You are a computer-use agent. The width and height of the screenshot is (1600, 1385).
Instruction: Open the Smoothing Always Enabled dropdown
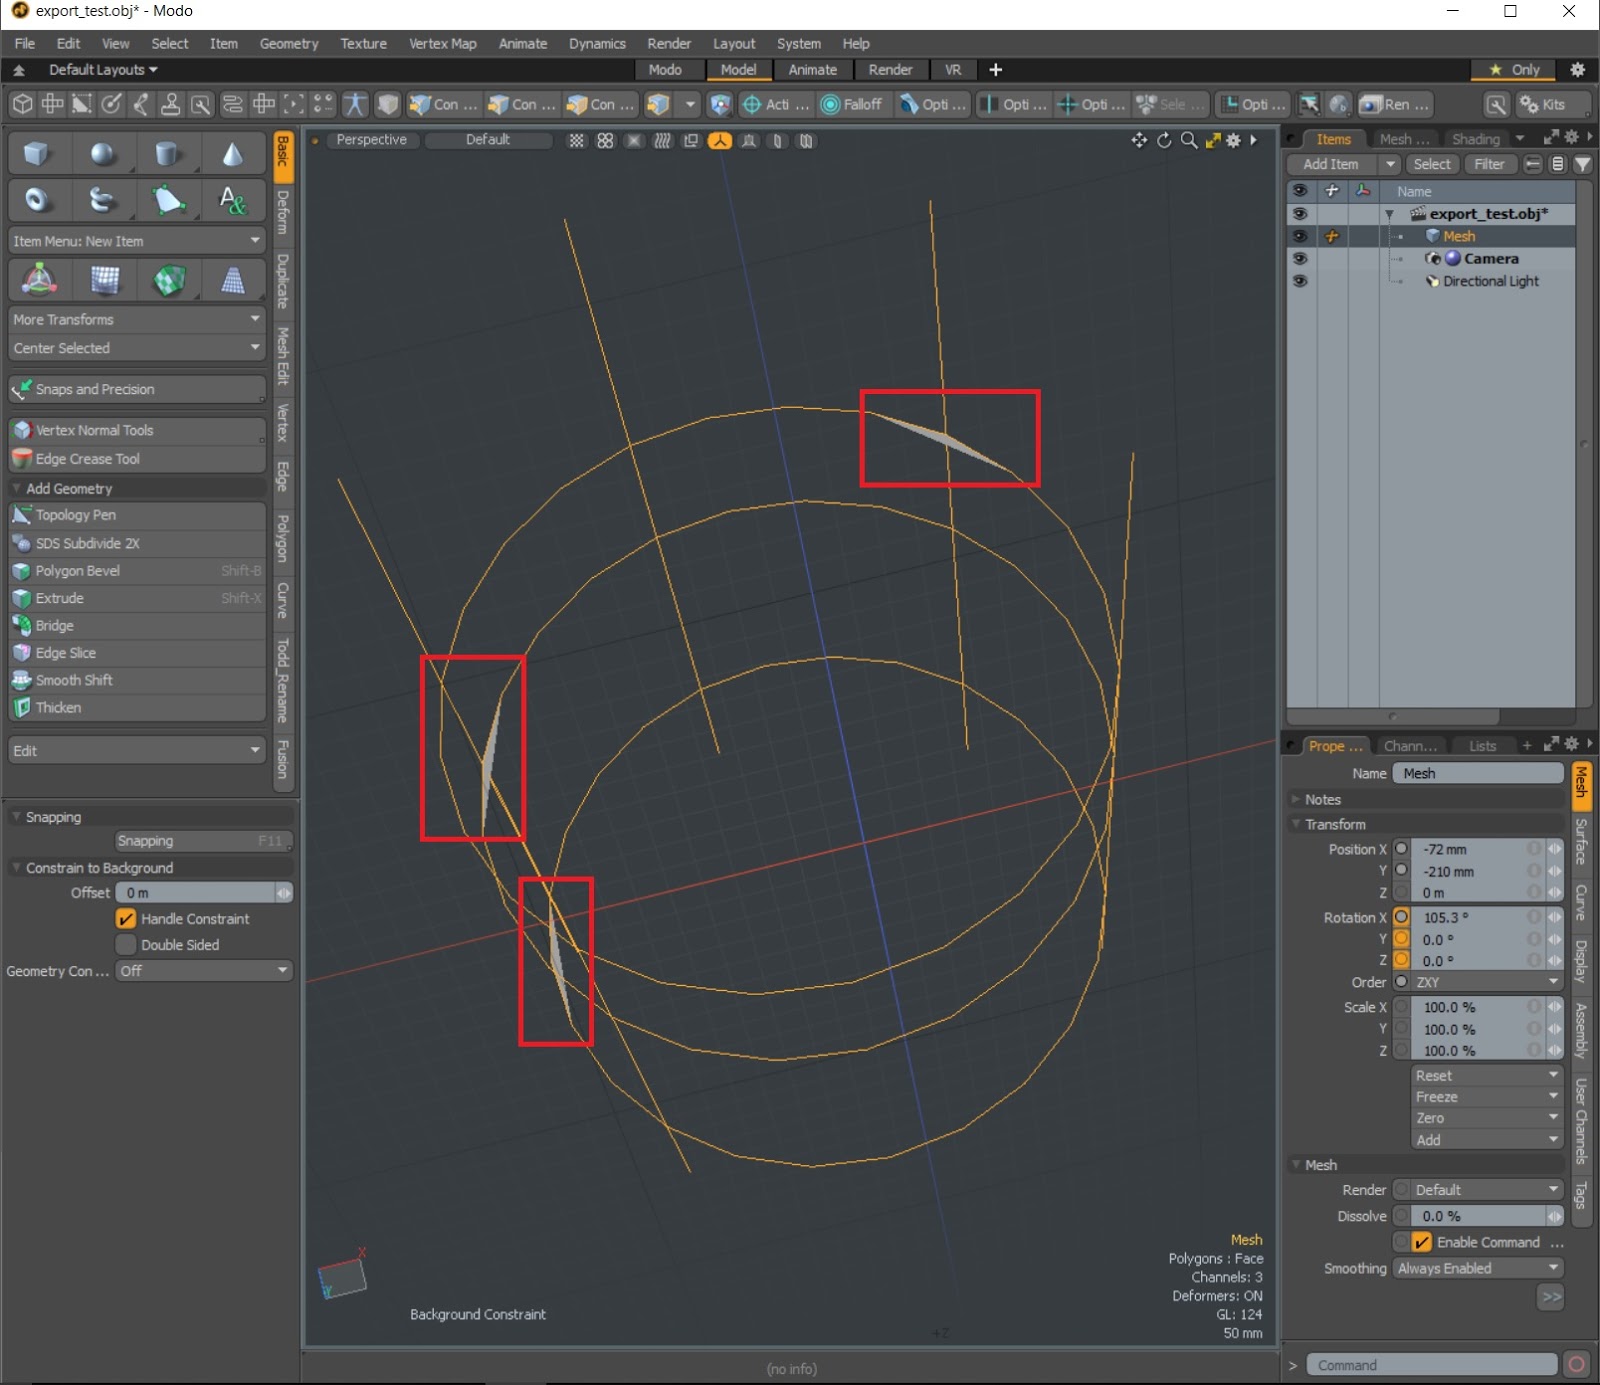coord(1476,1268)
